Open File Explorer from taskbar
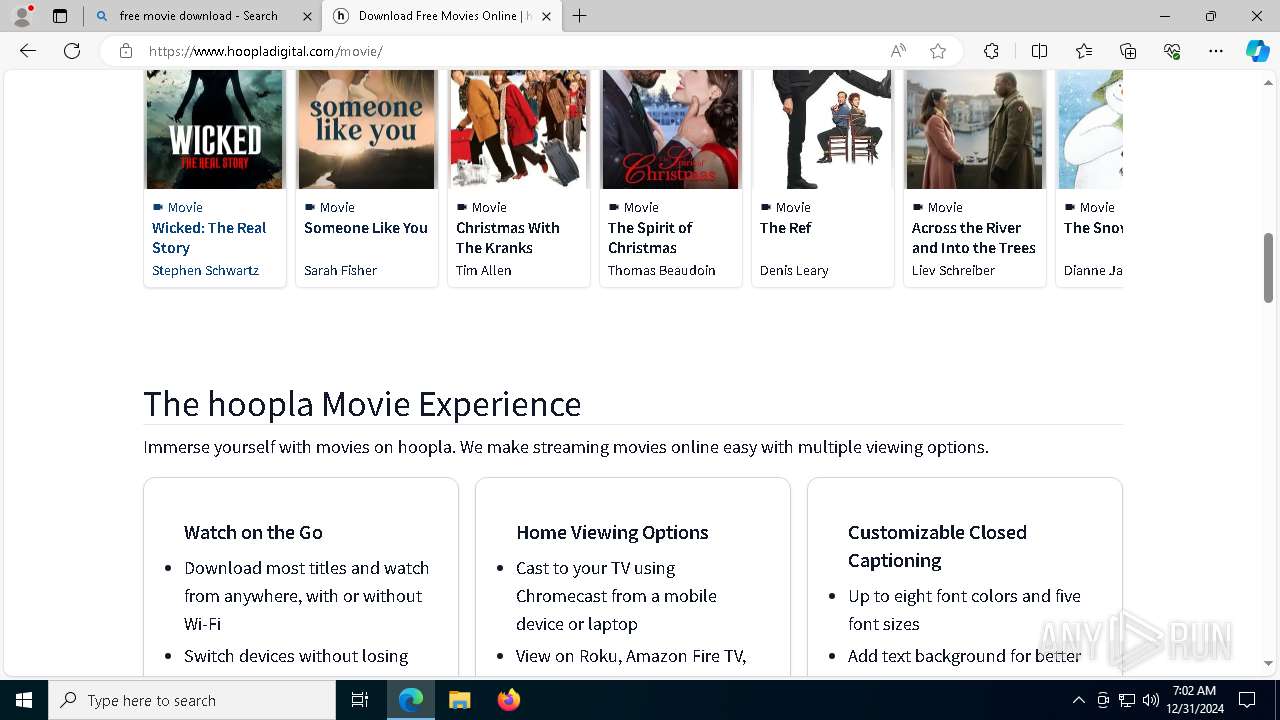Image resolution: width=1280 pixels, height=720 pixels. [x=459, y=700]
